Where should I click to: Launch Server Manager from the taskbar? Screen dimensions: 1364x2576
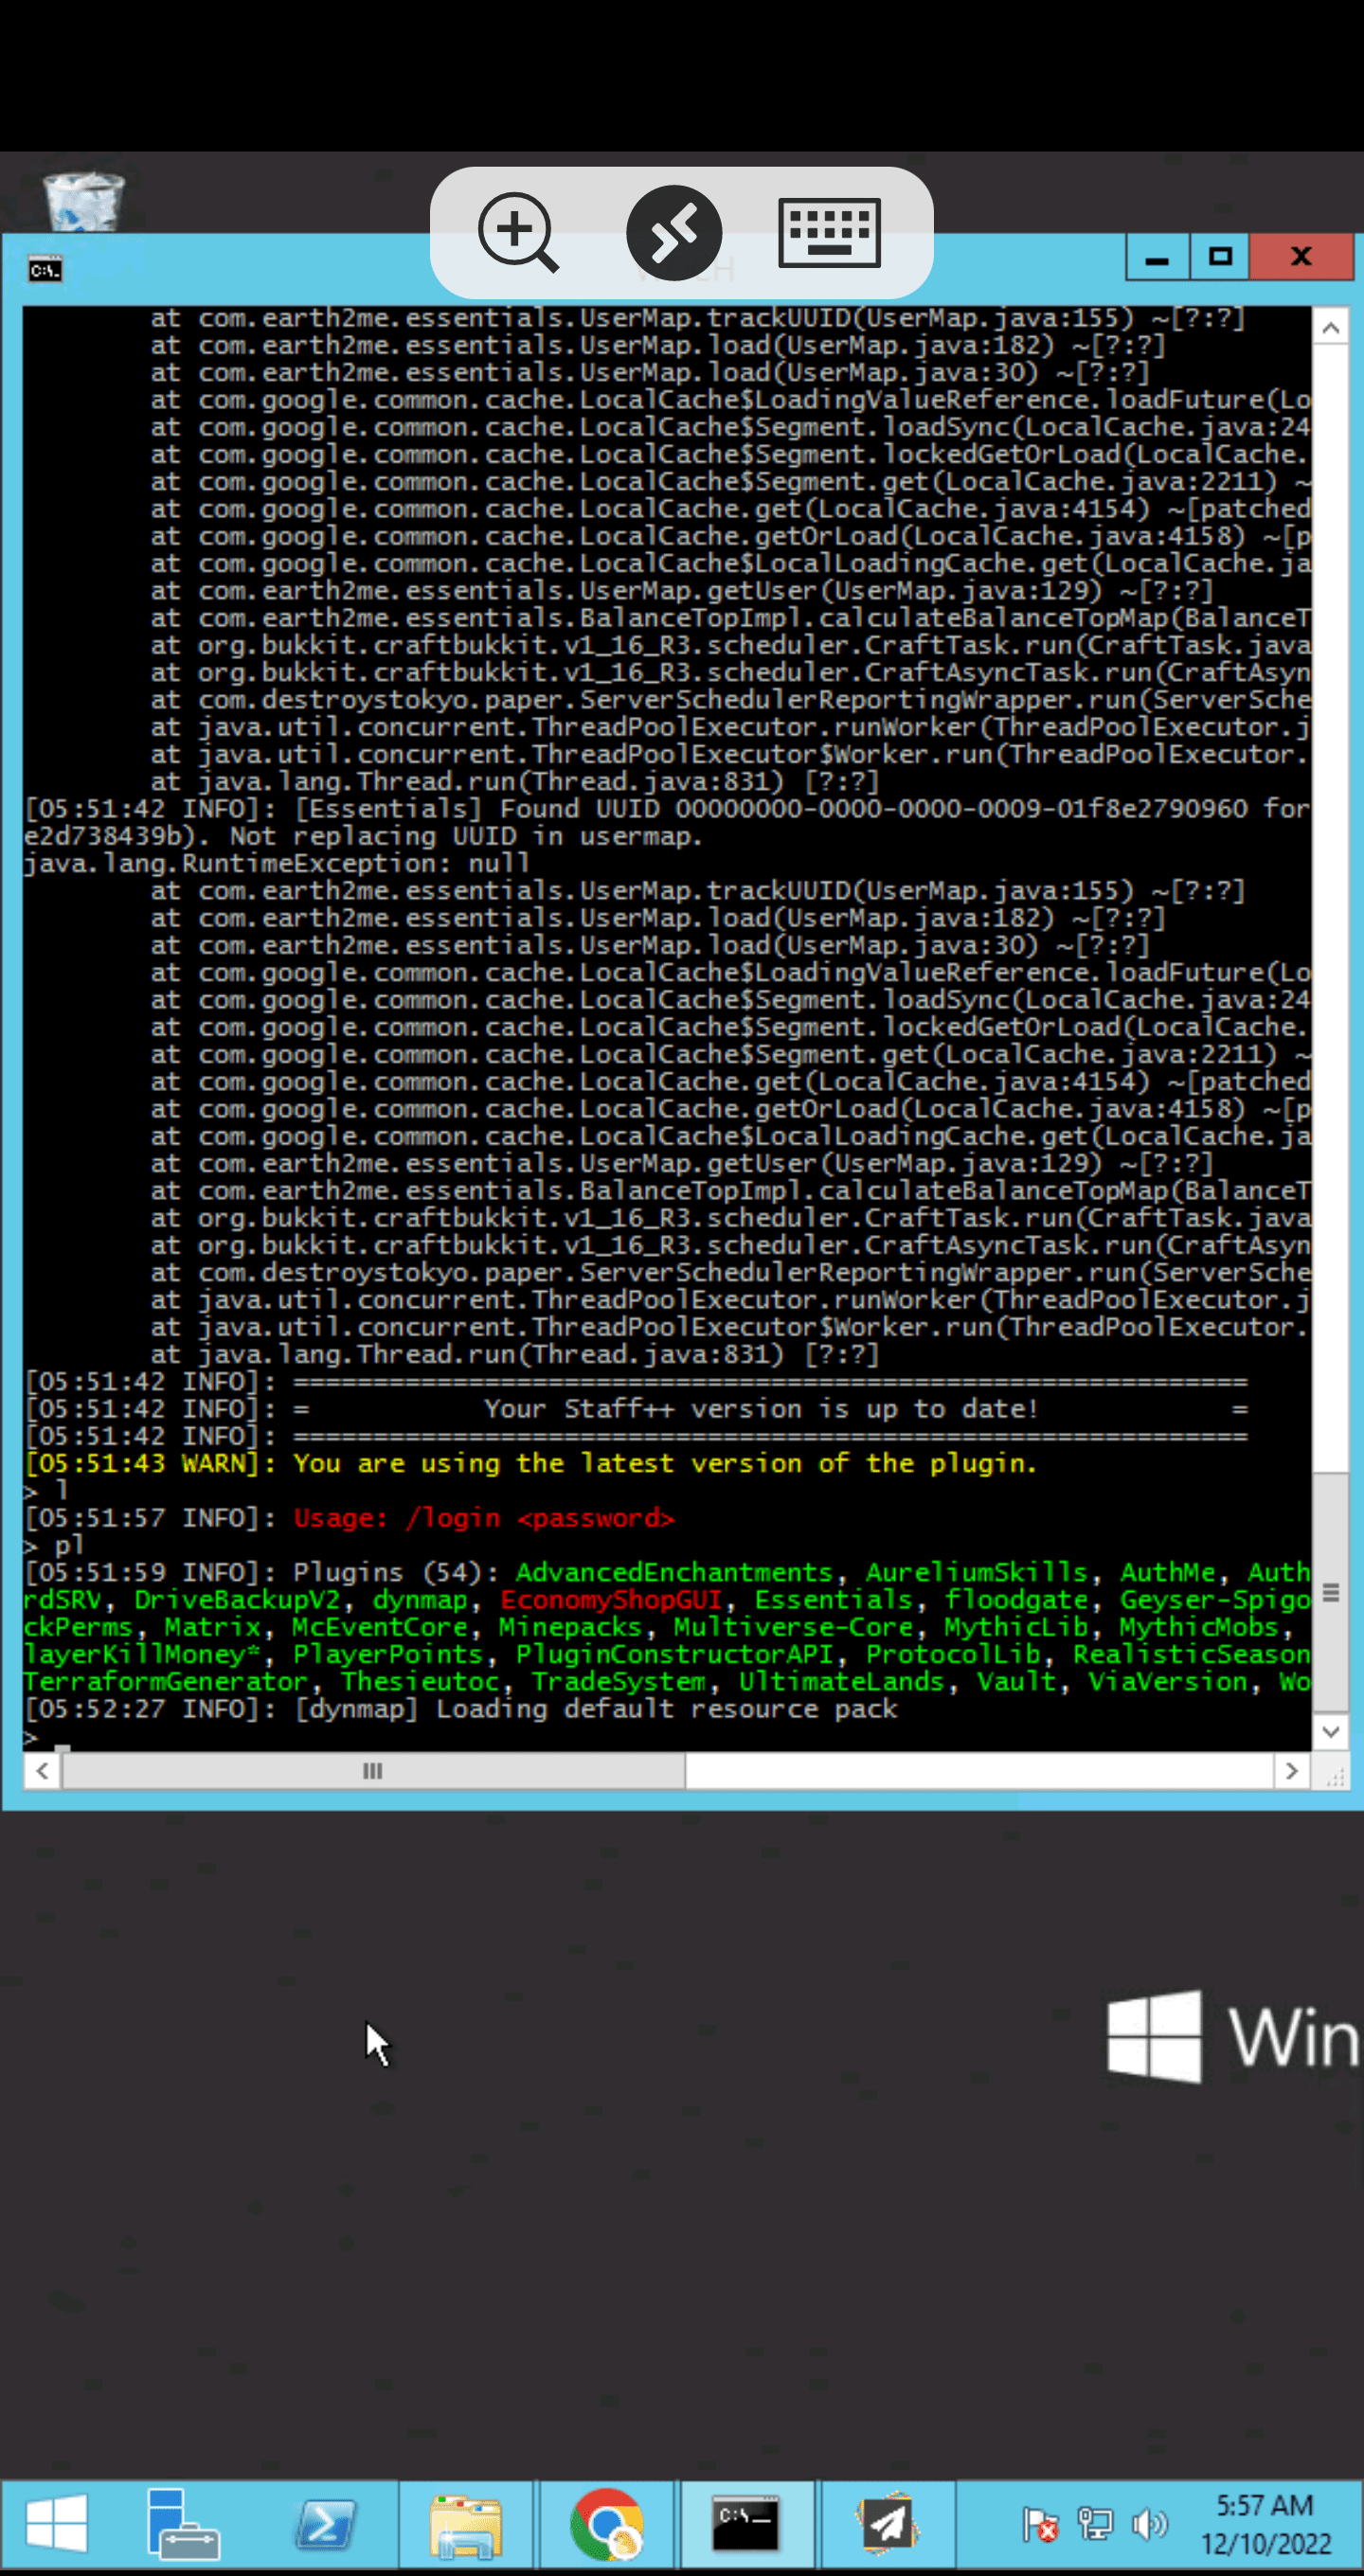click(184, 2523)
